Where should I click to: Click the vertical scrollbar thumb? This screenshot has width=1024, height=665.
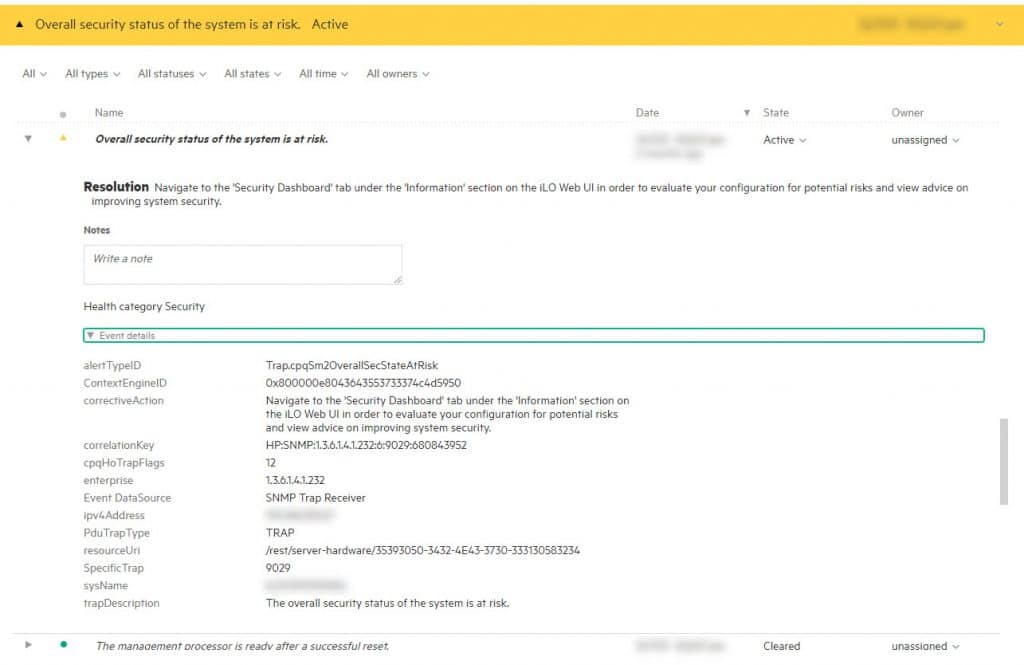(1004, 462)
